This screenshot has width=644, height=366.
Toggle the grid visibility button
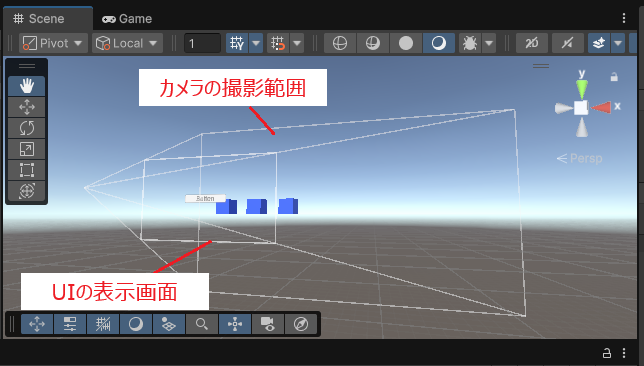click(x=237, y=43)
